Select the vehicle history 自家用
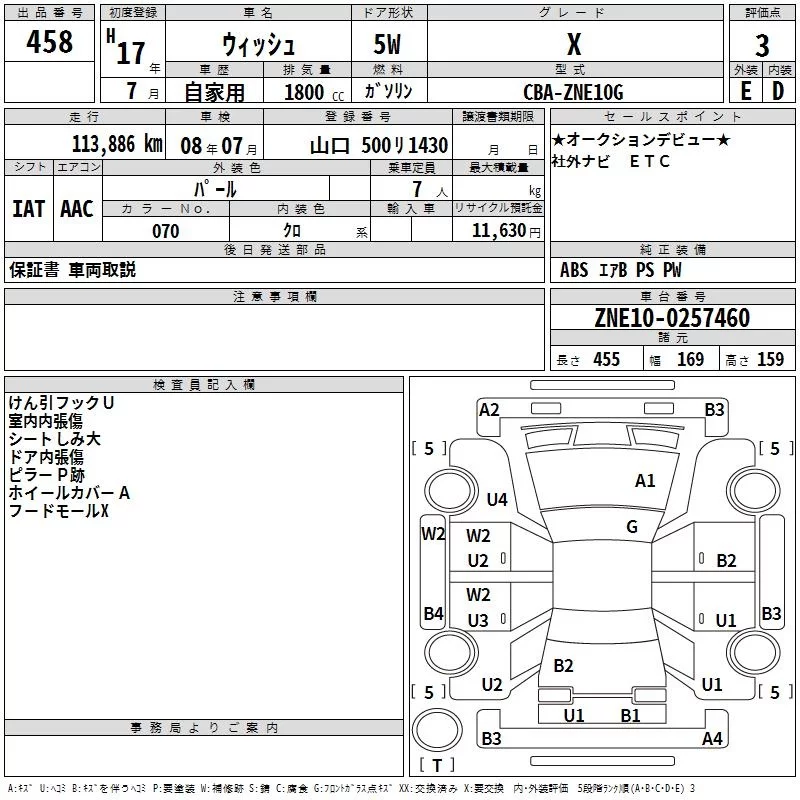The image size is (800, 800). point(214,92)
